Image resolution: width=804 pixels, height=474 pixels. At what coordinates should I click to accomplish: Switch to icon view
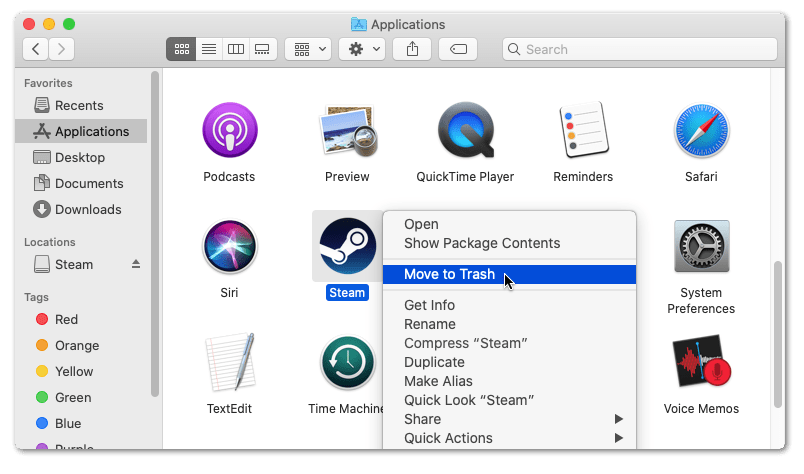[x=182, y=49]
